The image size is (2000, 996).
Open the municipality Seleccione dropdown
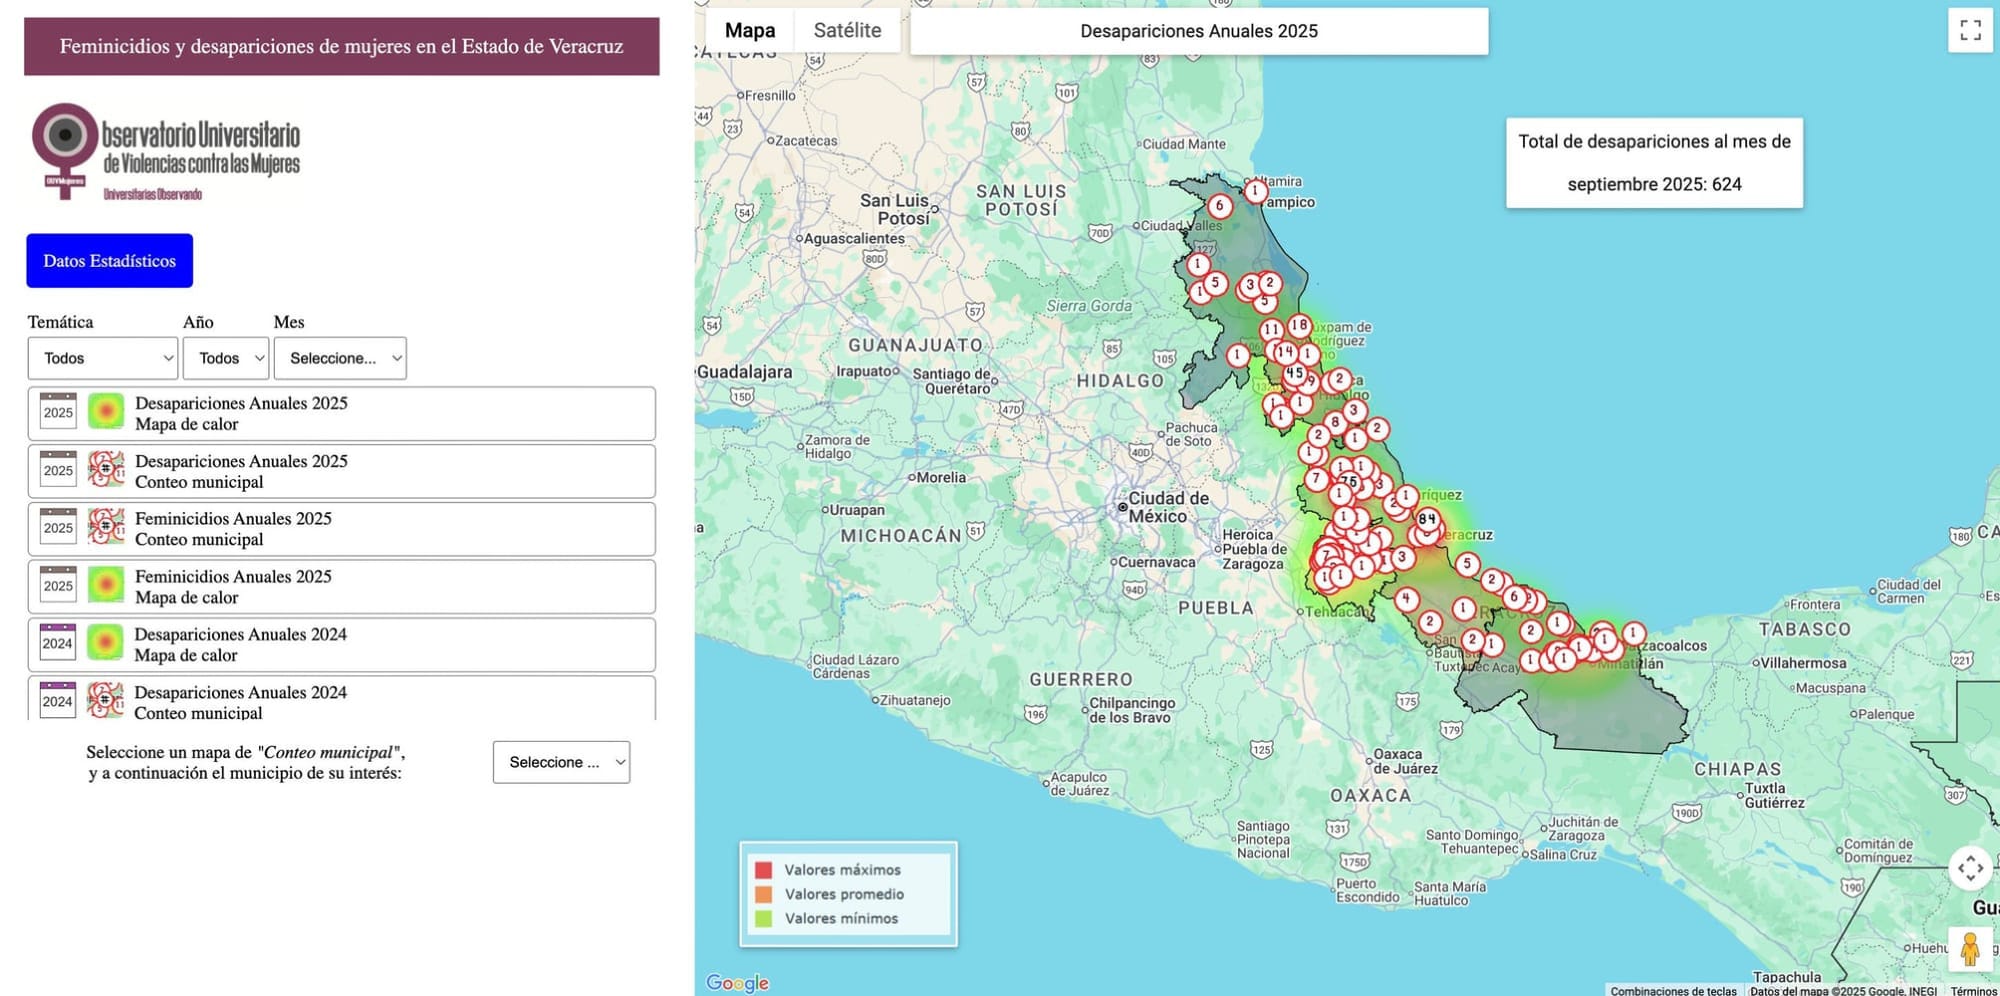point(561,762)
